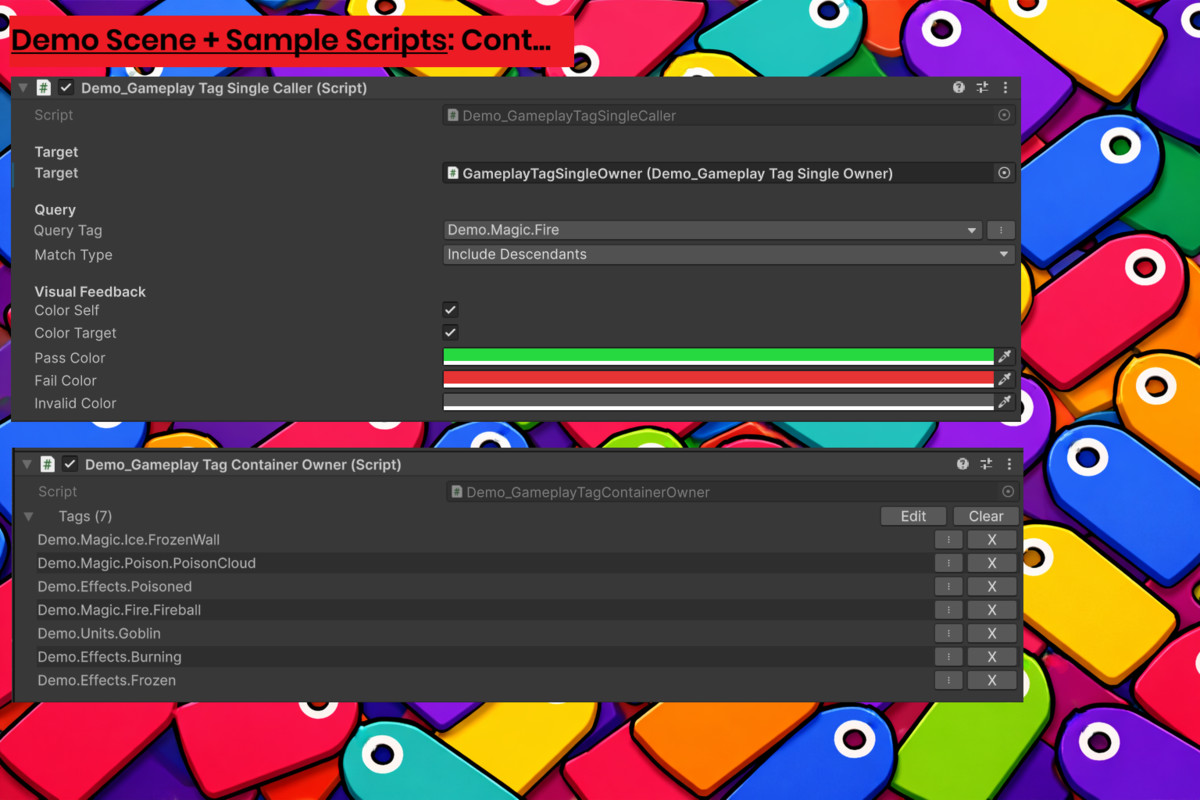Open the Match Type dropdown
1200x800 pixels.
728,254
